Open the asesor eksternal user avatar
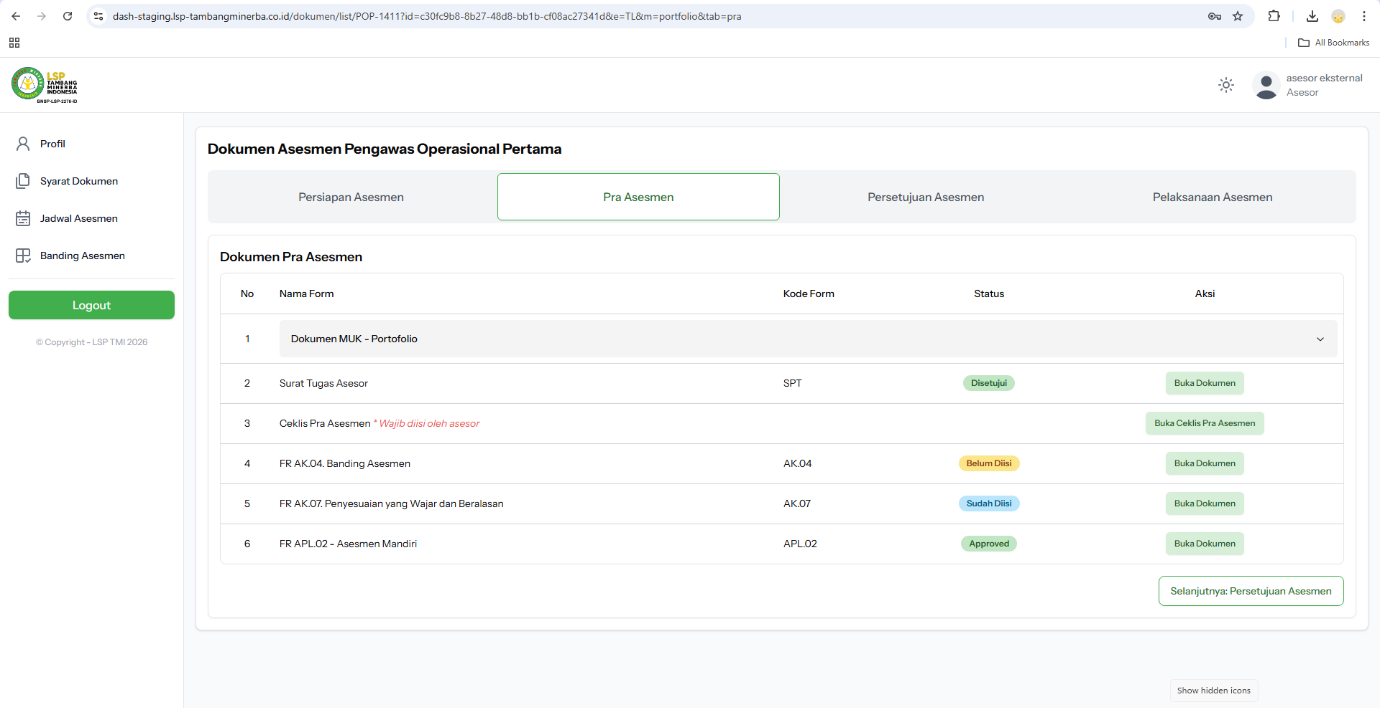This screenshot has height=708, width=1380. [1266, 85]
